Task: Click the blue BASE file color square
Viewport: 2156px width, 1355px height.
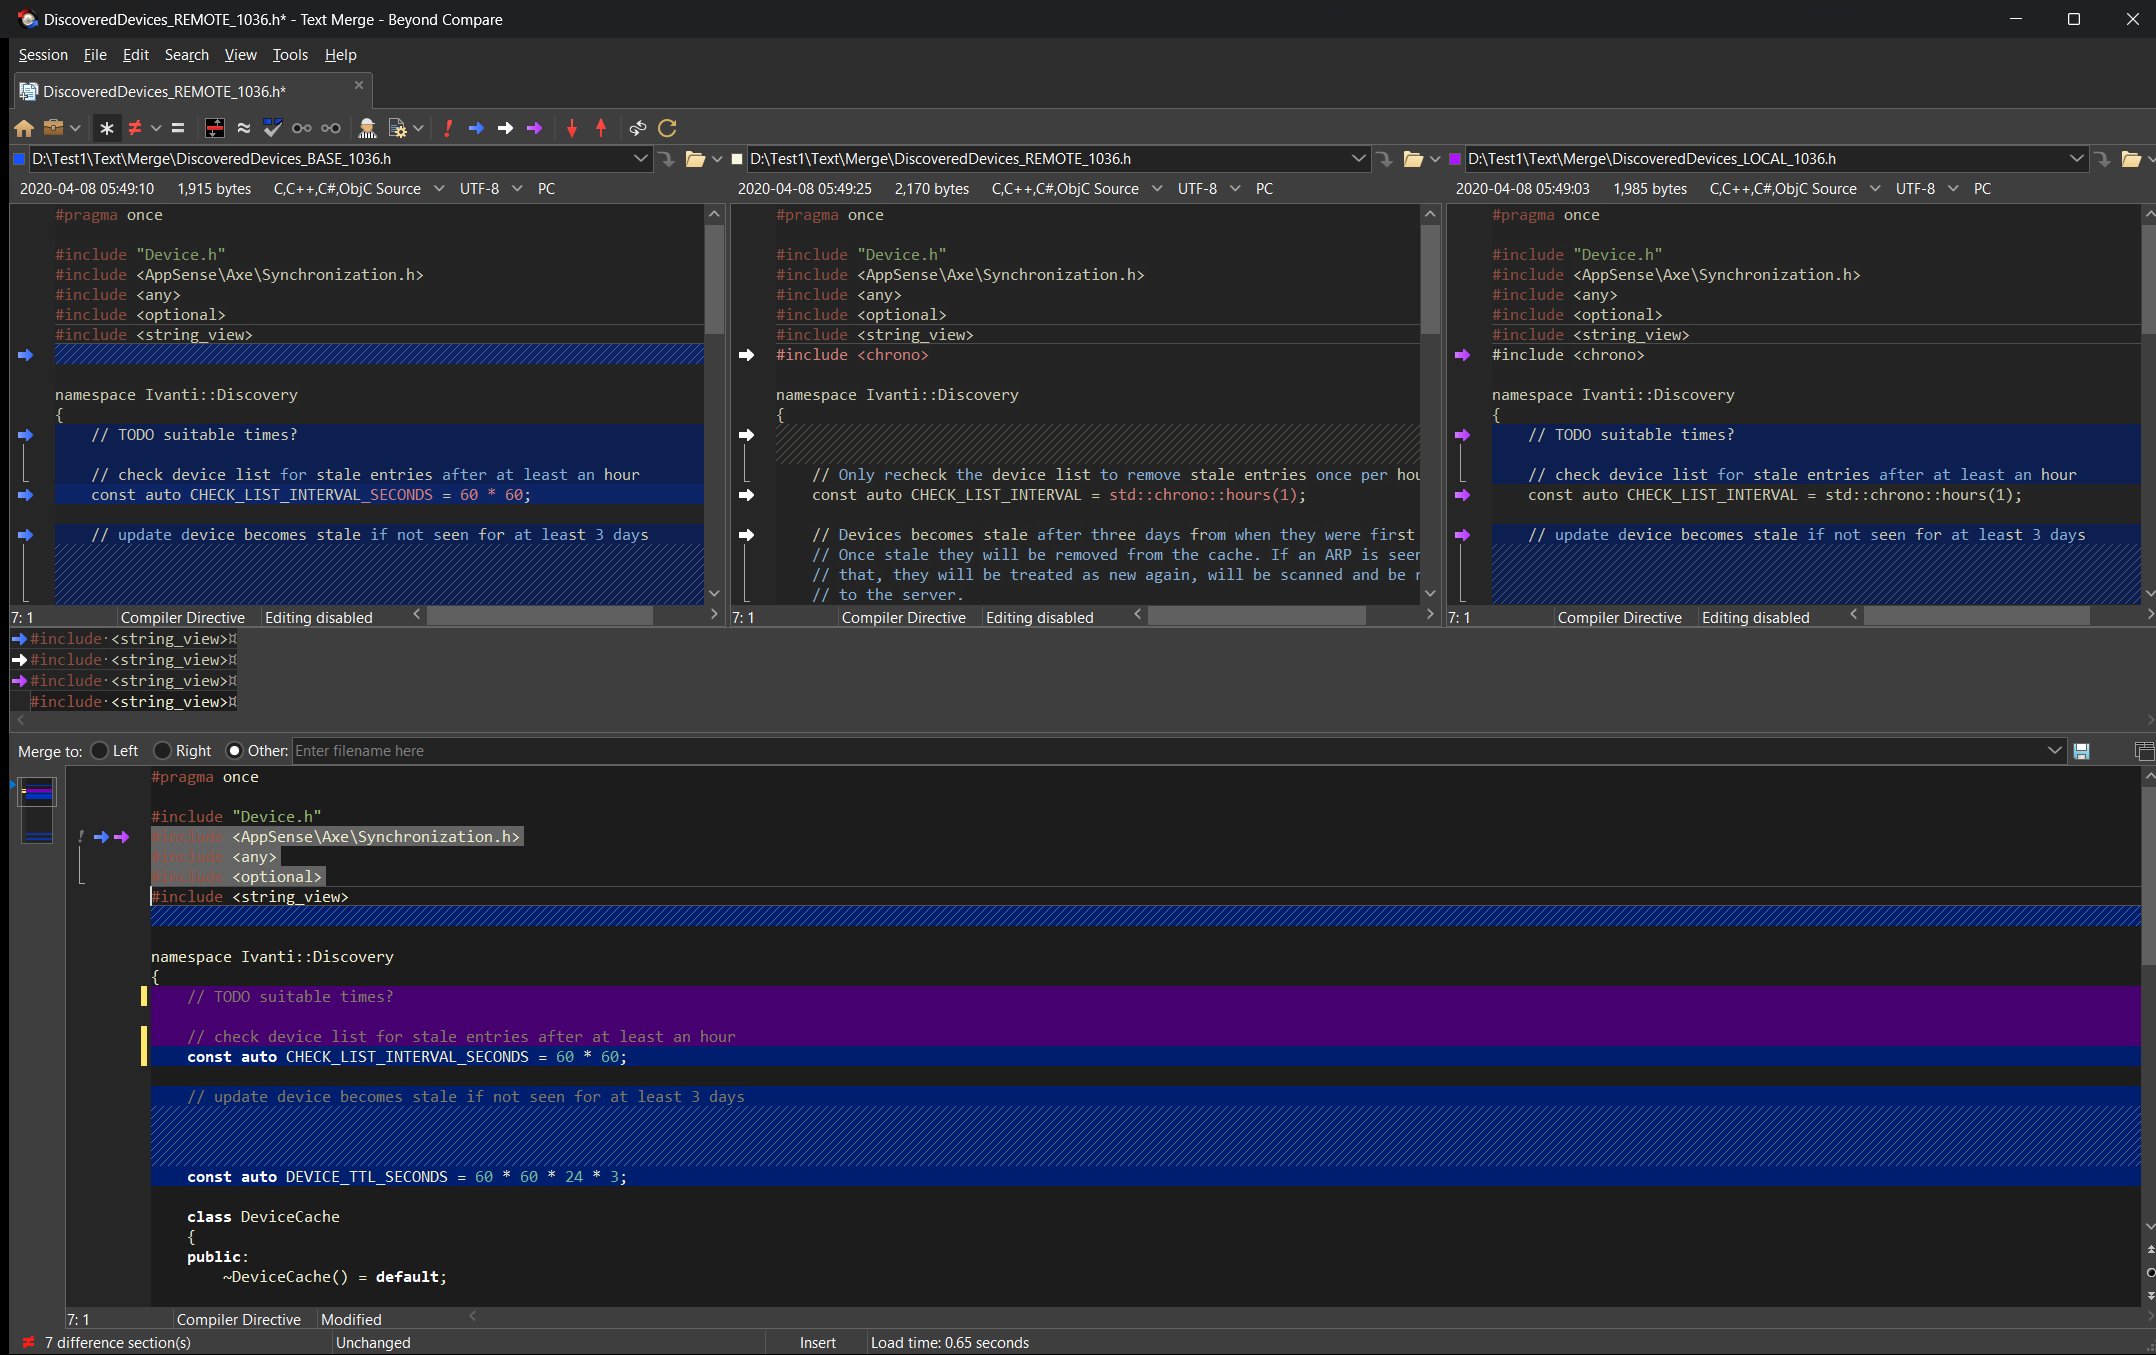Action: pos(19,159)
